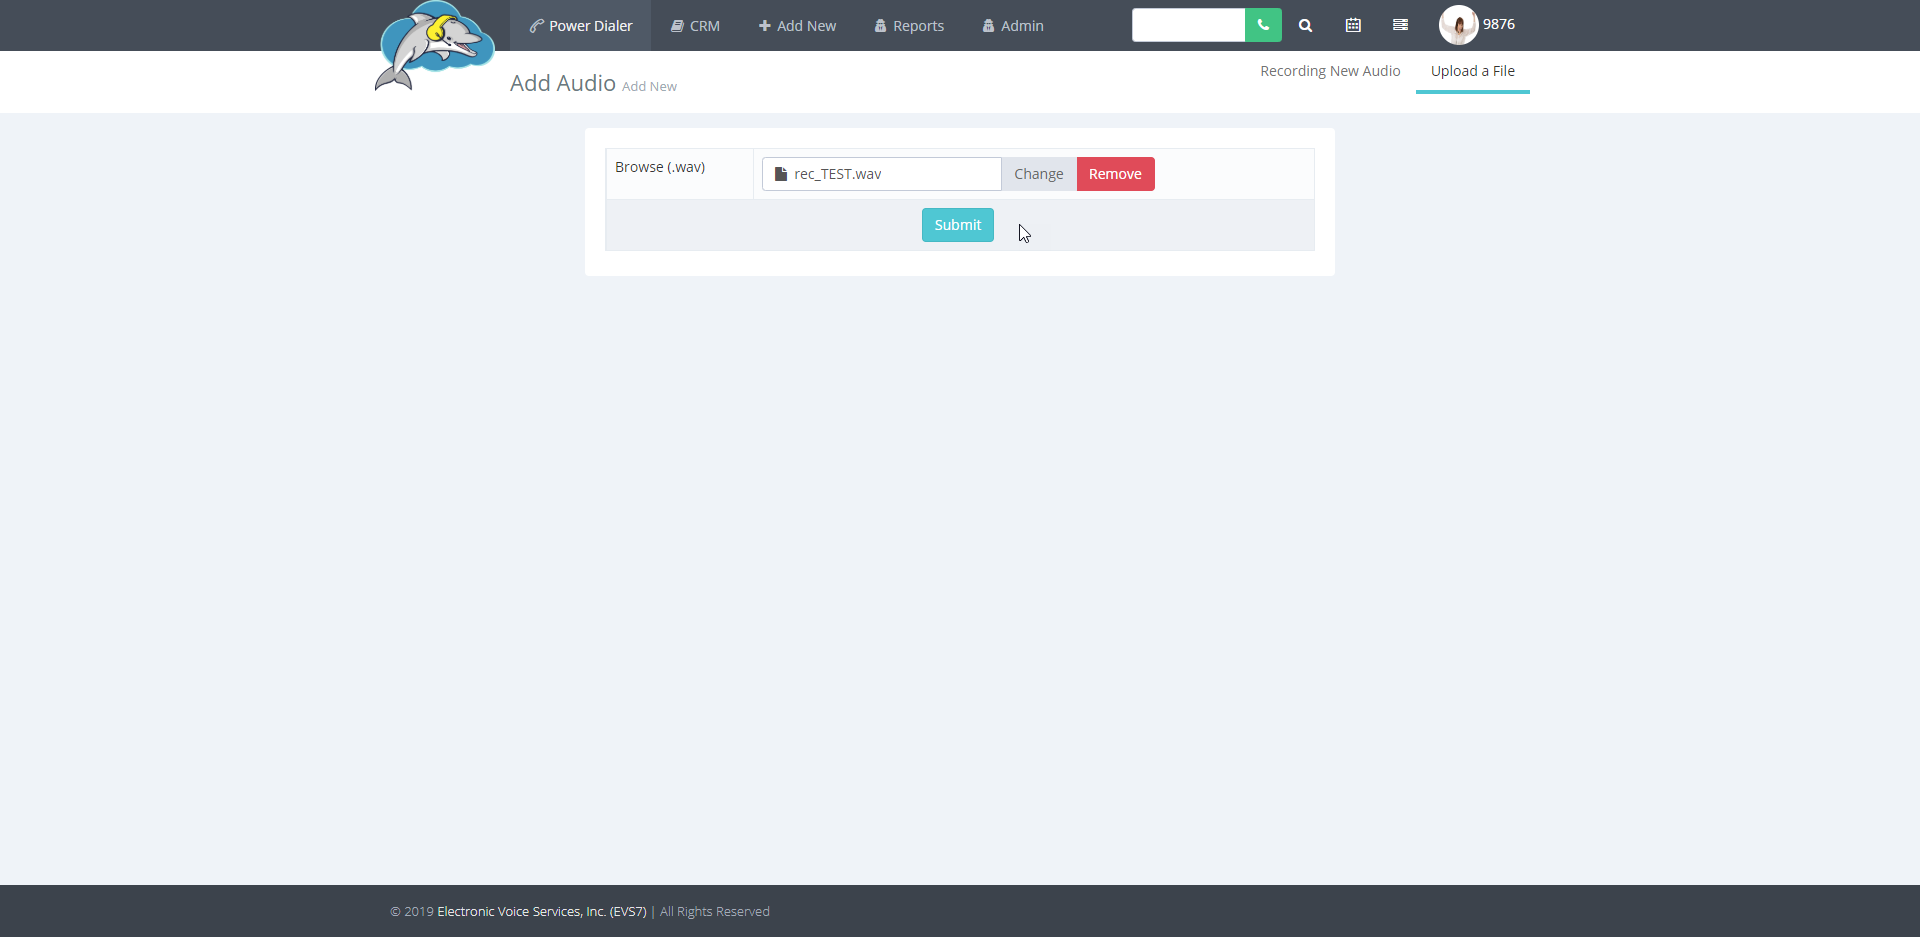This screenshot has width=1920, height=937.
Task: Submit the audio upload
Action: pos(957,225)
